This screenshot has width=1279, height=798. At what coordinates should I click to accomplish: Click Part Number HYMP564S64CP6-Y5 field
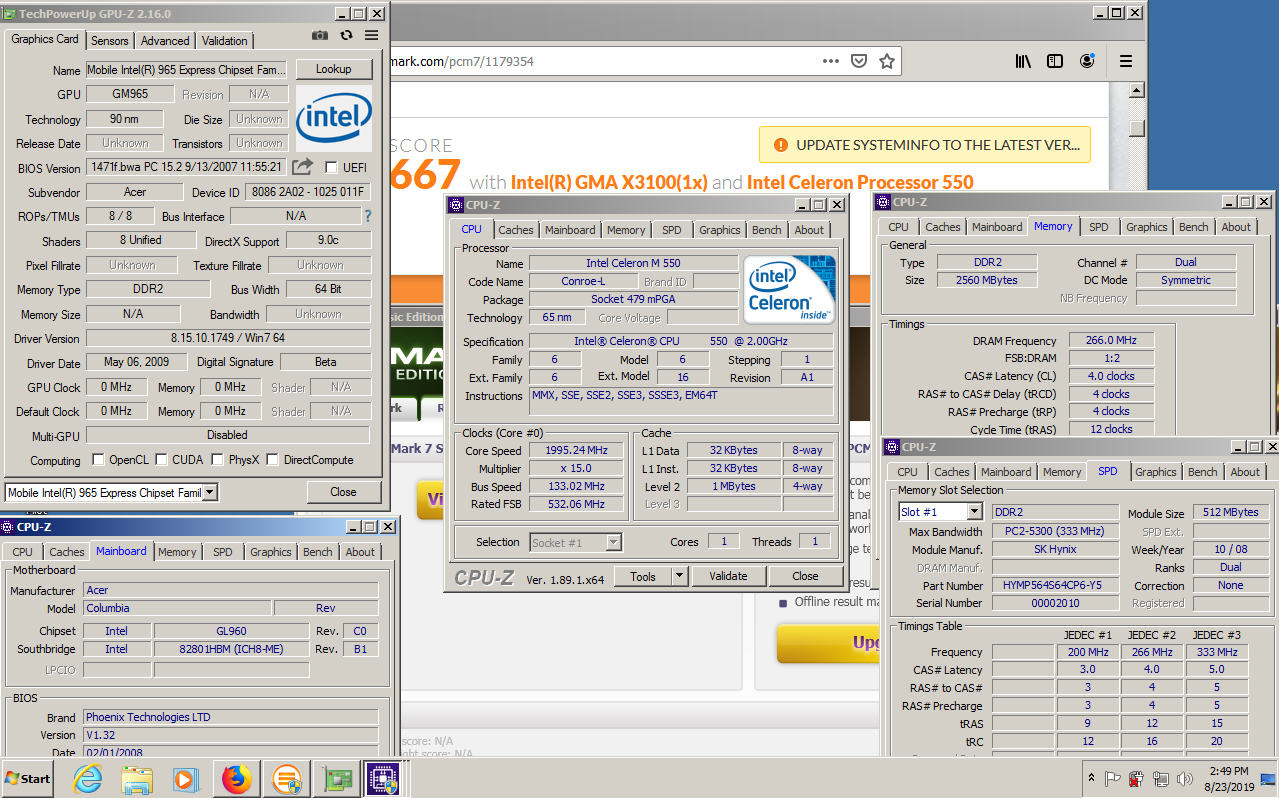click(1053, 586)
